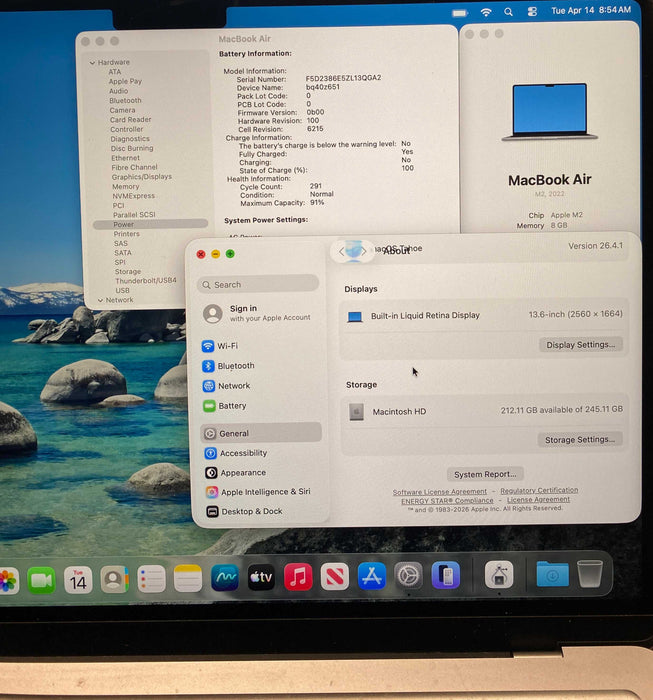Click System Settings gear in Dock
The height and width of the screenshot is (700, 653).
(x=408, y=575)
